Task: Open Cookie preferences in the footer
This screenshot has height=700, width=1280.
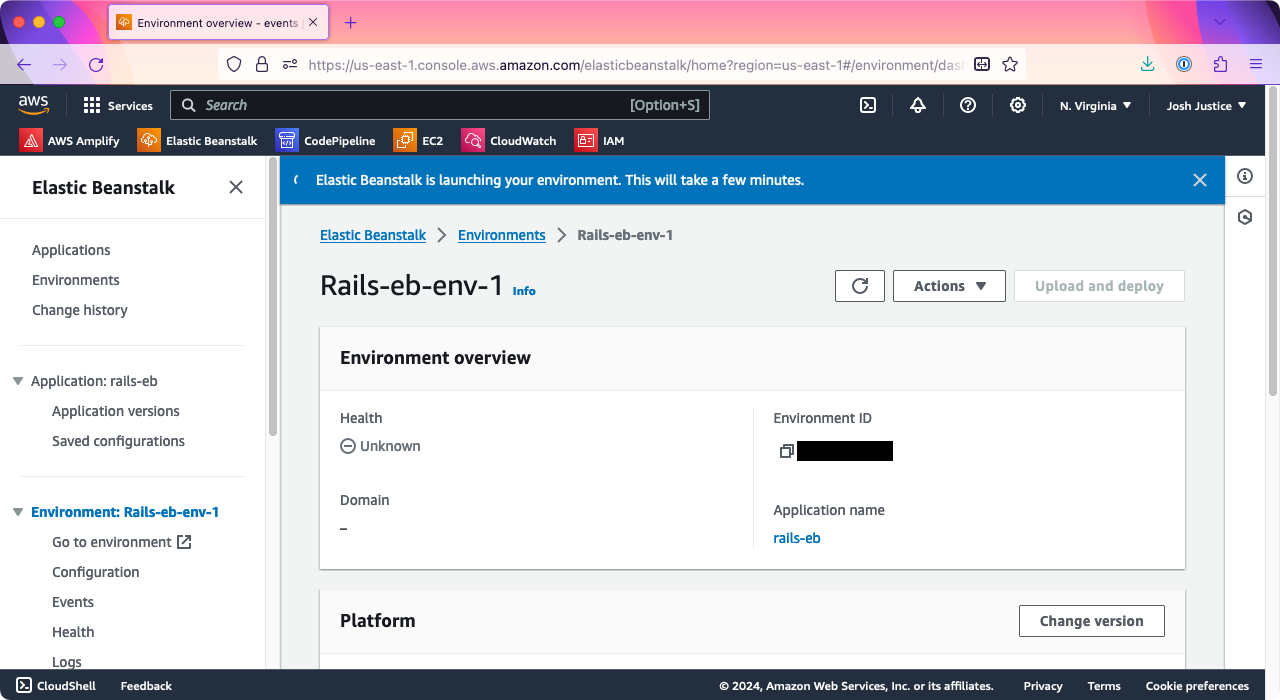Action: pos(1197,686)
